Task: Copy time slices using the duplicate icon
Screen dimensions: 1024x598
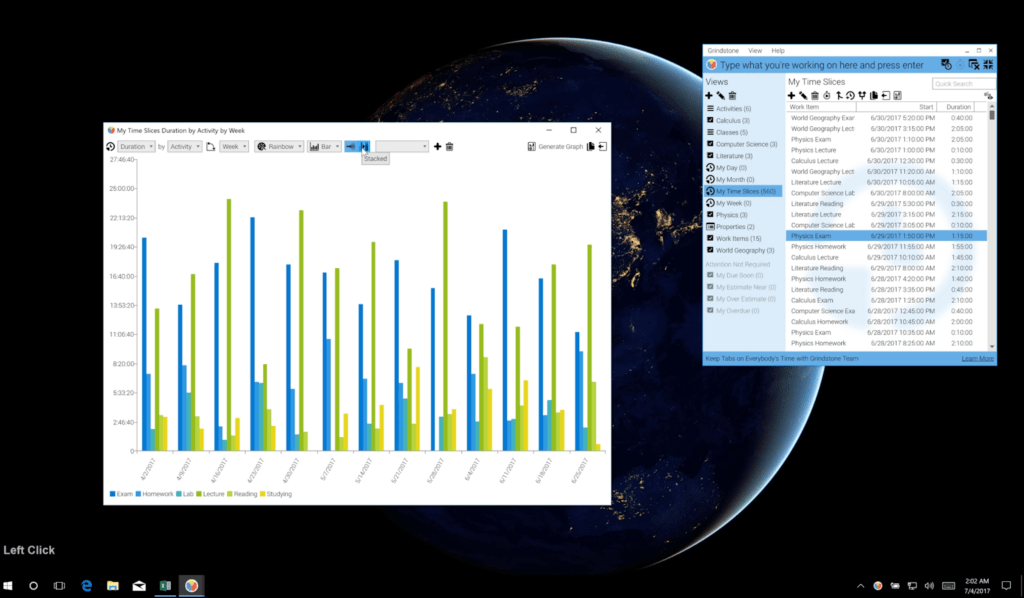Action: coord(873,95)
